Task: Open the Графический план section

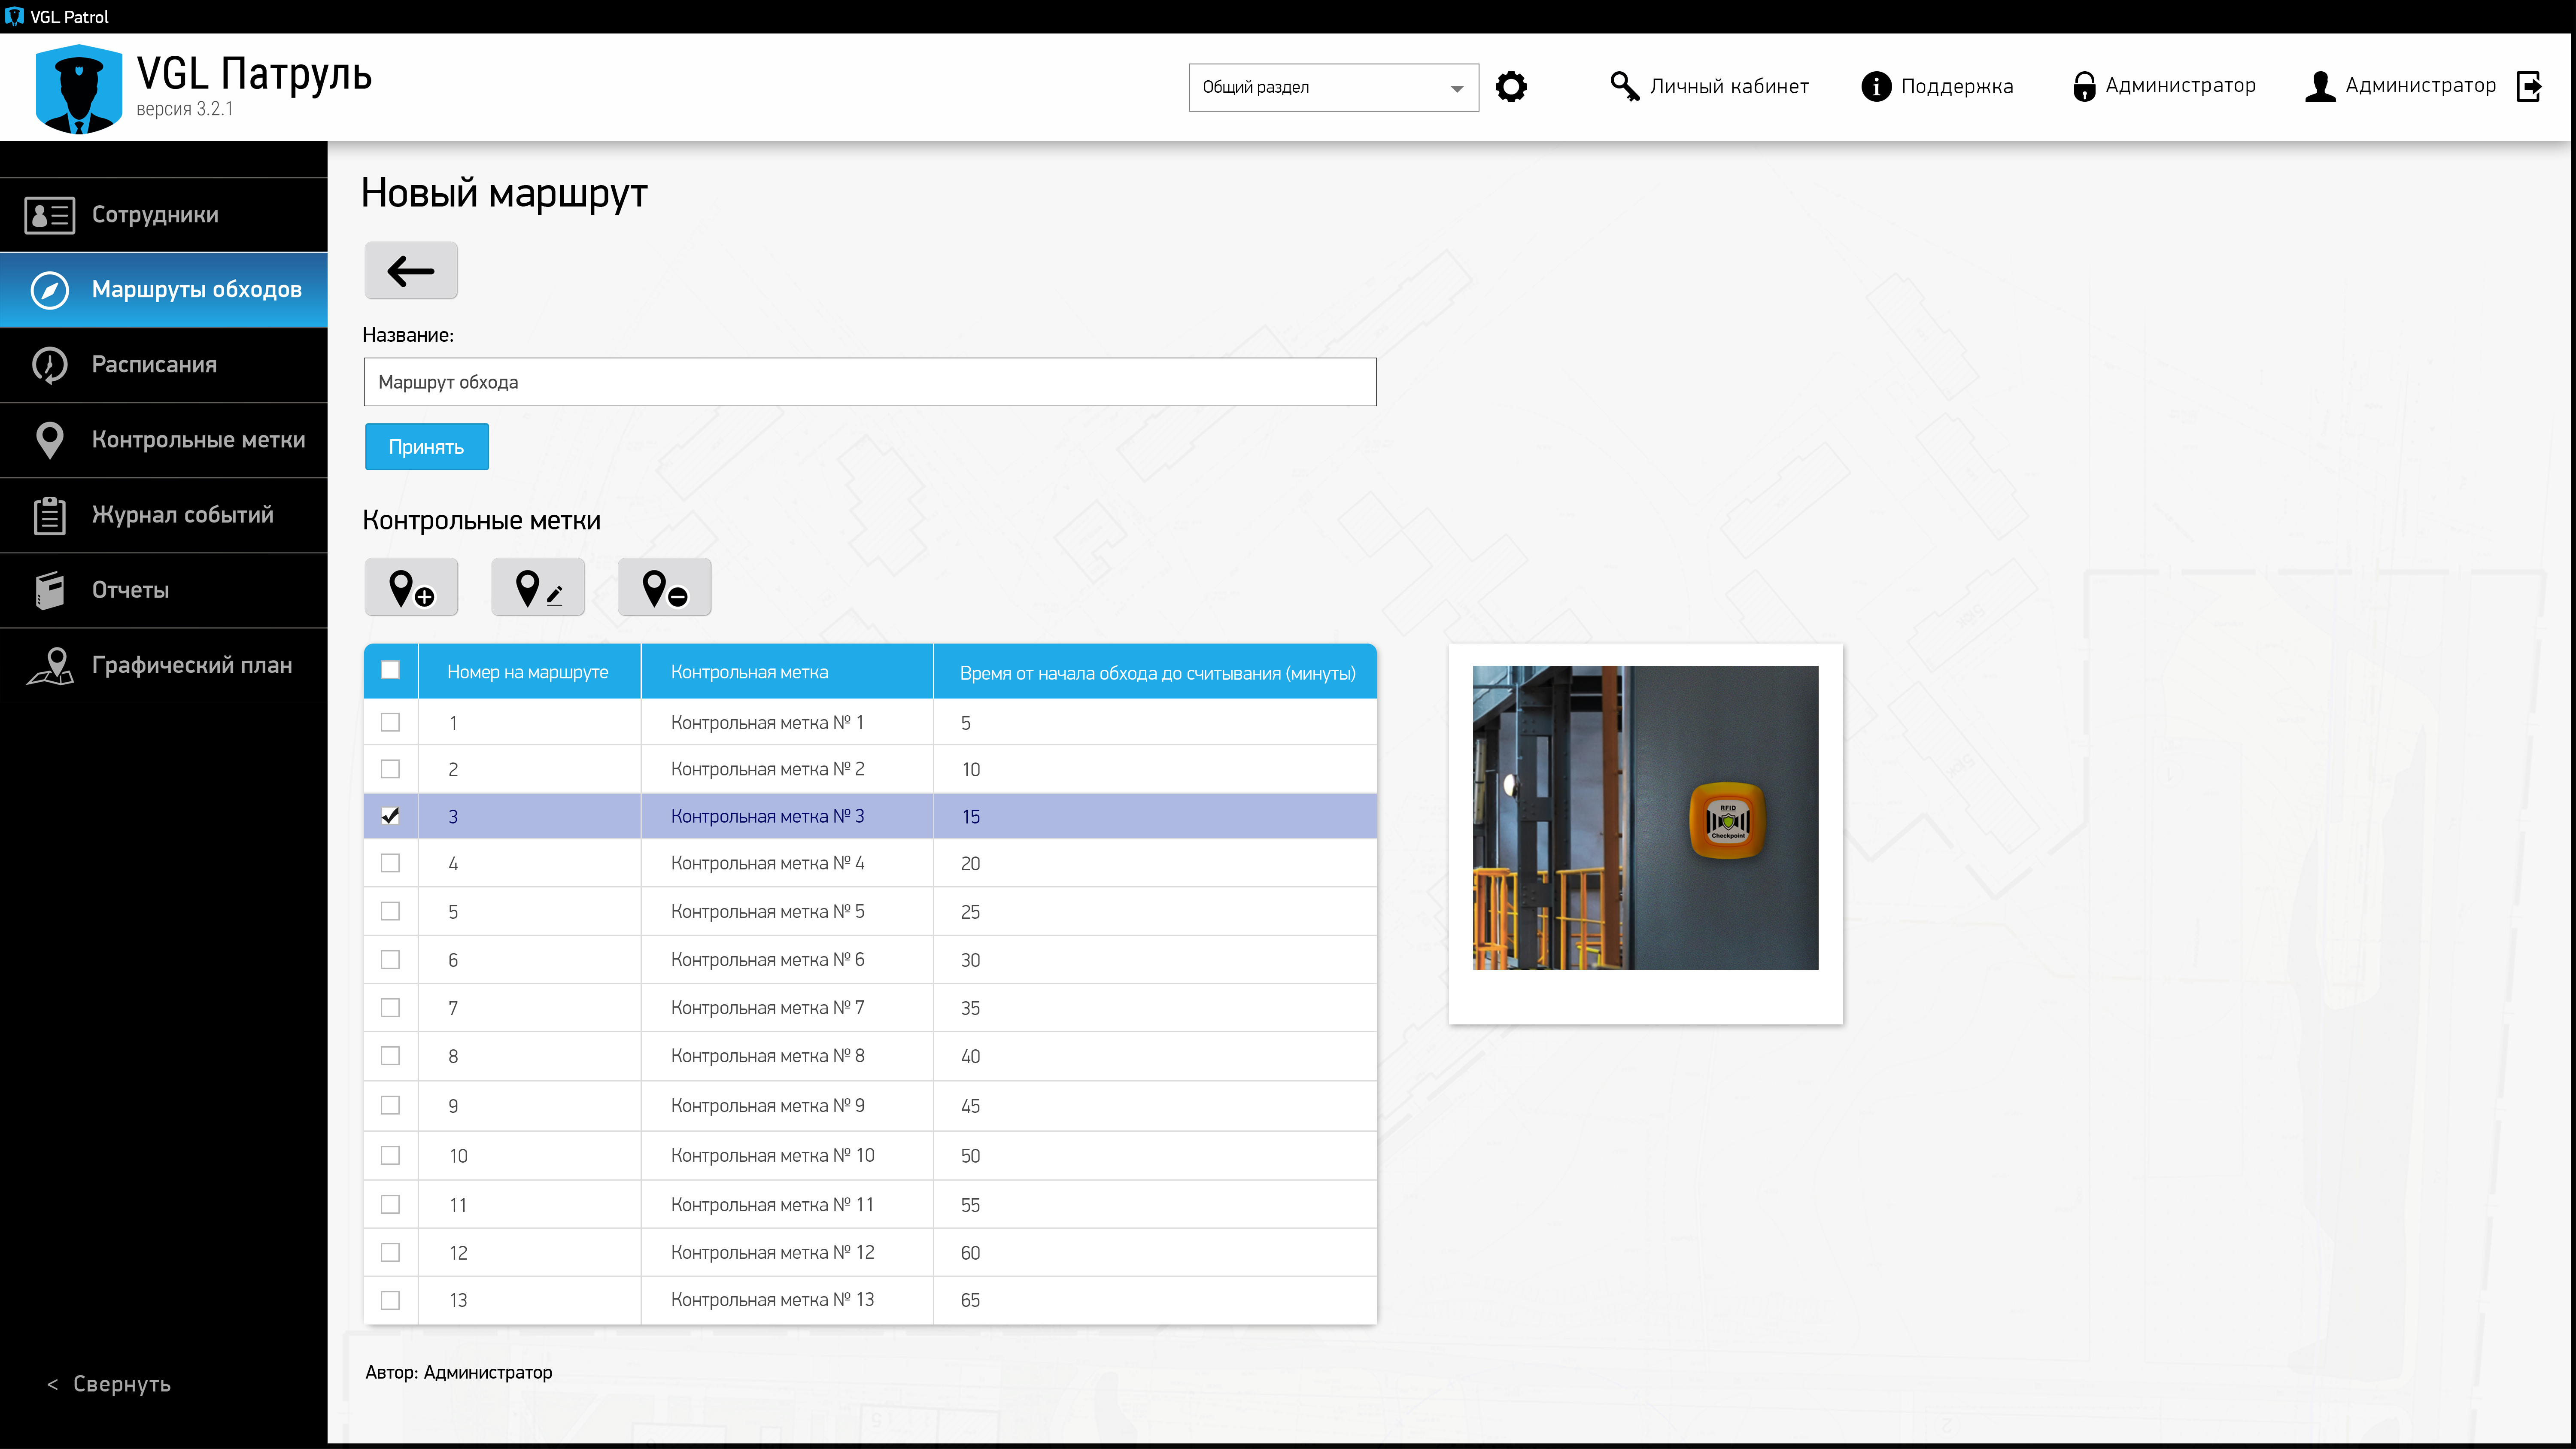Action: tap(191, 665)
